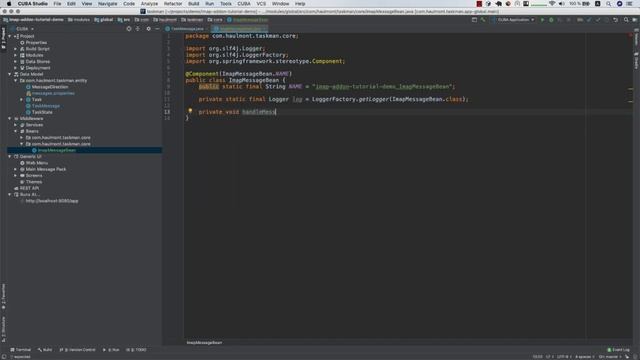Open the Version Control tool window

pos(78,350)
